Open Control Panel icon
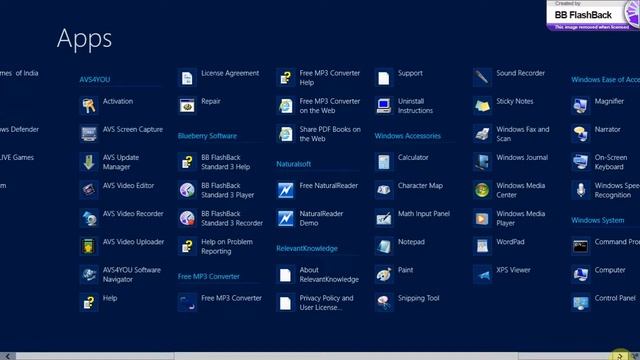 click(580, 303)
